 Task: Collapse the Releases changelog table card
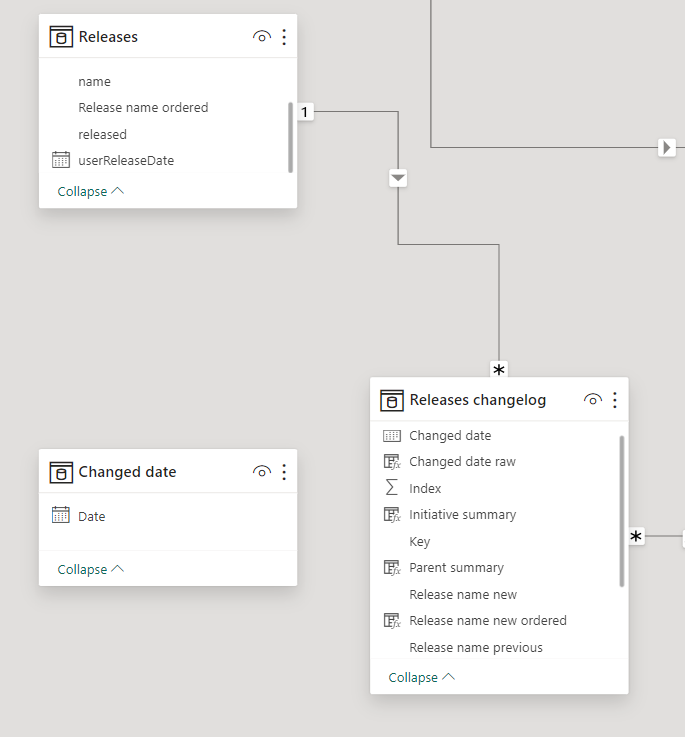421,677
